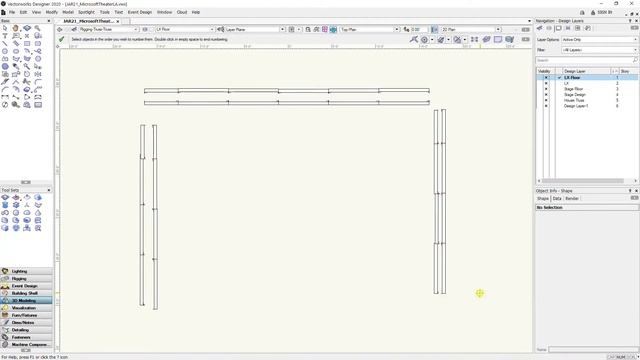This screenshot has height=360, width=640.
Task: Open the Layer Plane dropdown
Action: pyautogui.click(x=282, y=29)
